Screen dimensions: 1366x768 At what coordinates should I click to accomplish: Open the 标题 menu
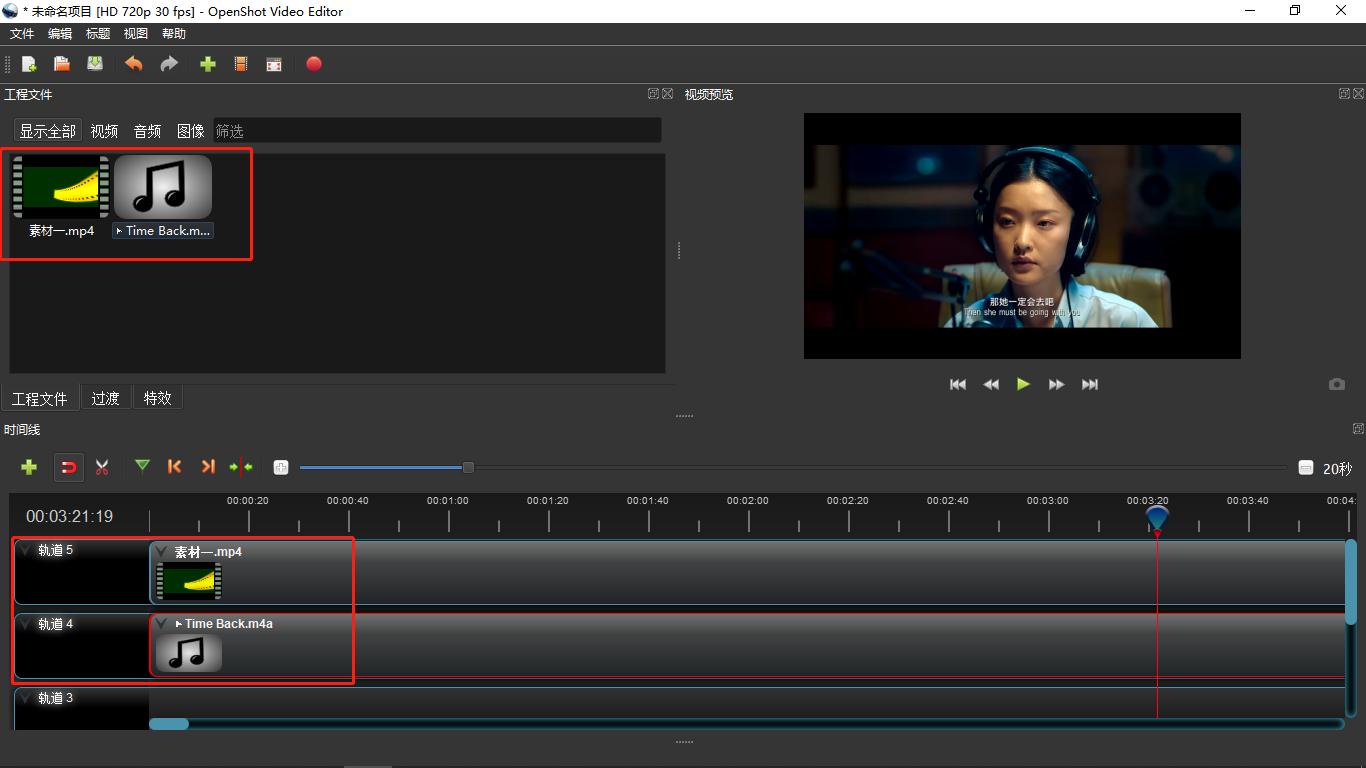(x=98, y=33)
